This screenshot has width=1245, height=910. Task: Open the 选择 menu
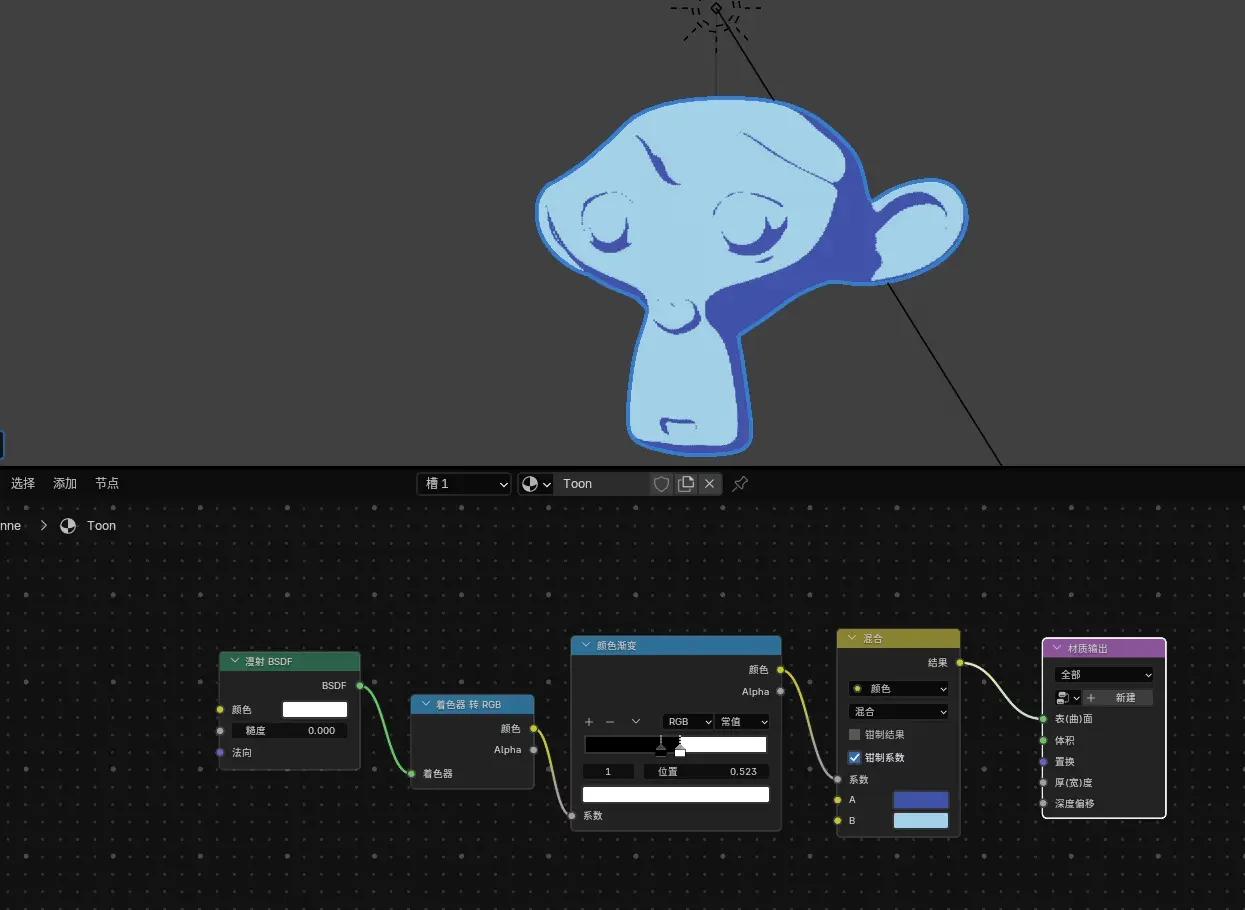coord(23,484)
